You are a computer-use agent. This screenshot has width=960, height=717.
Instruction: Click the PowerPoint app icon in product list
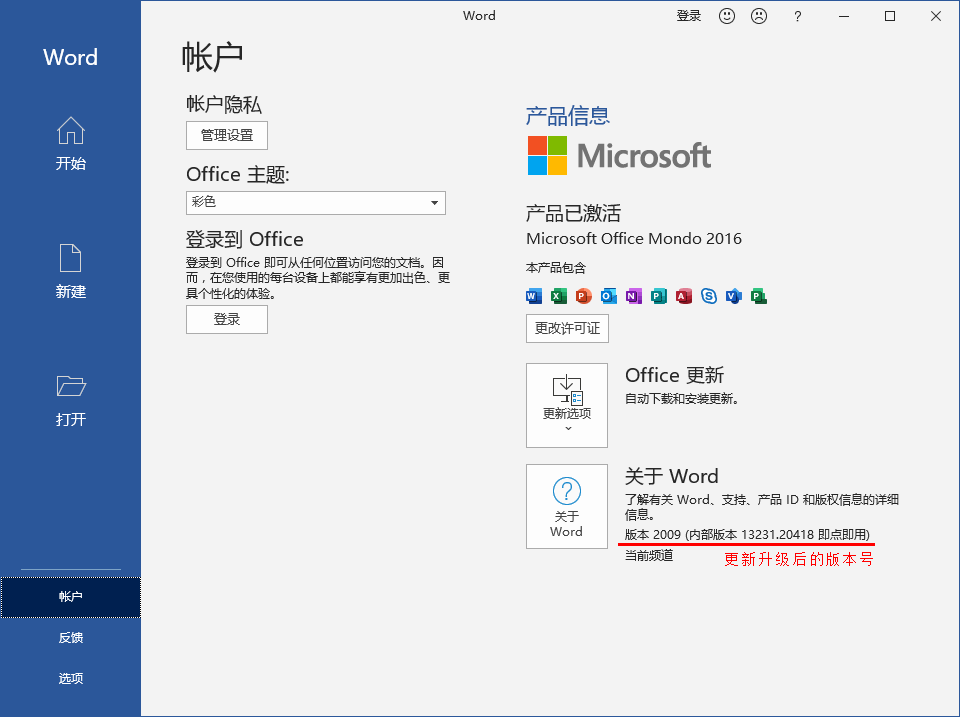tap(583, 296)
